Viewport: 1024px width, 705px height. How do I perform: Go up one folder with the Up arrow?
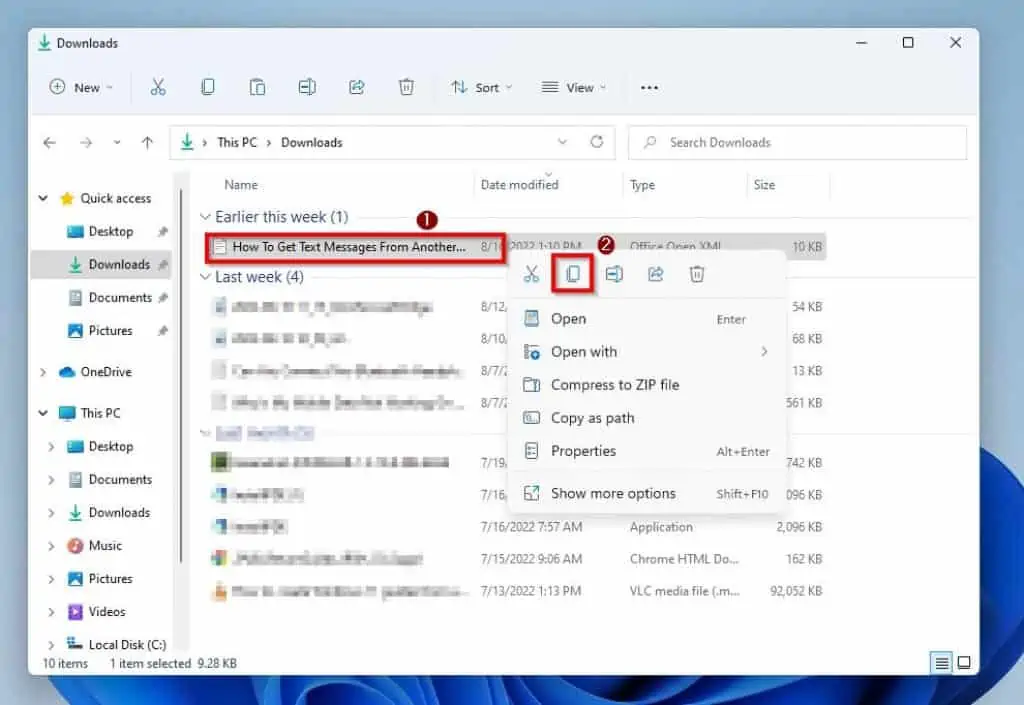coord(147,143)
